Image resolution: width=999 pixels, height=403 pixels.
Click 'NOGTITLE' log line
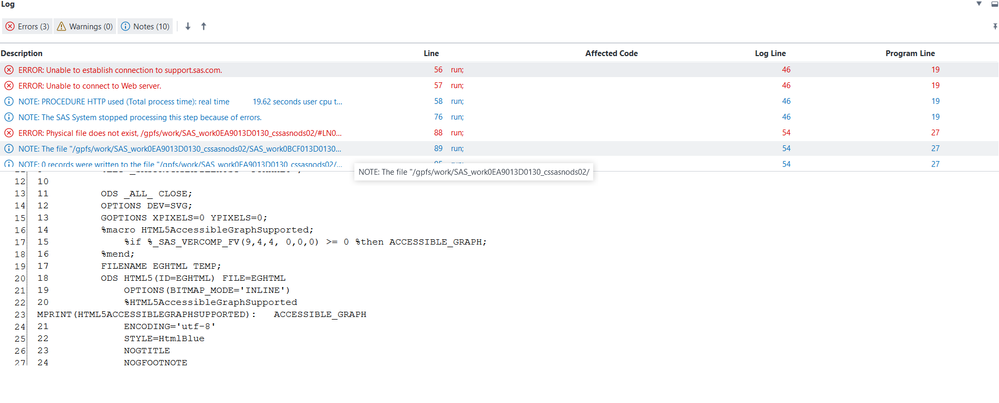coord(147,351)
